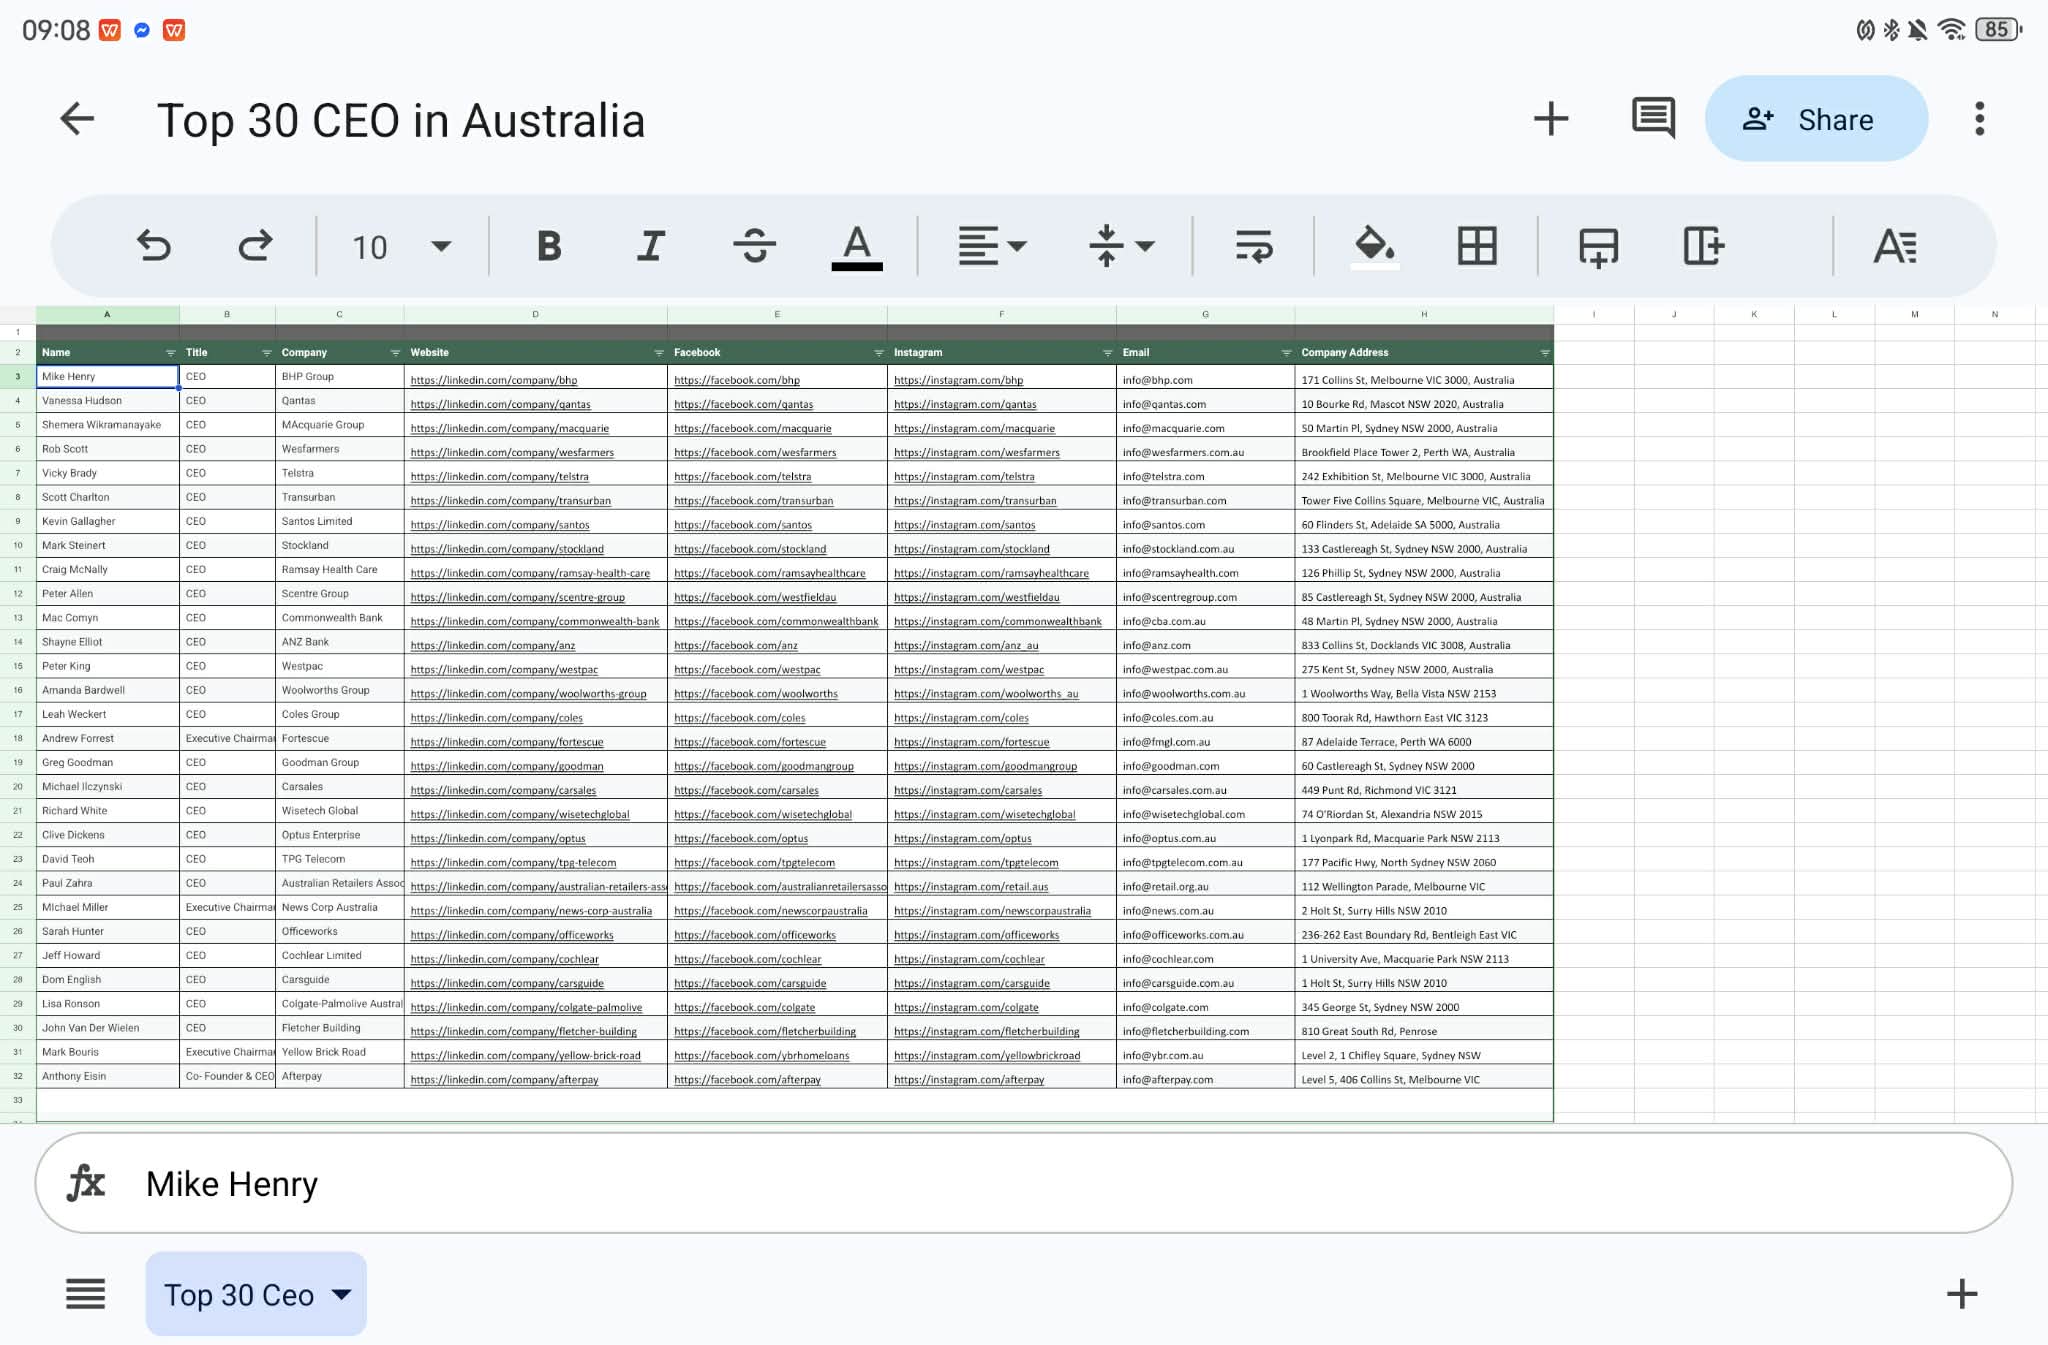Open the Name column filter
2048x1345 pixels.
[x=170, y=353]
